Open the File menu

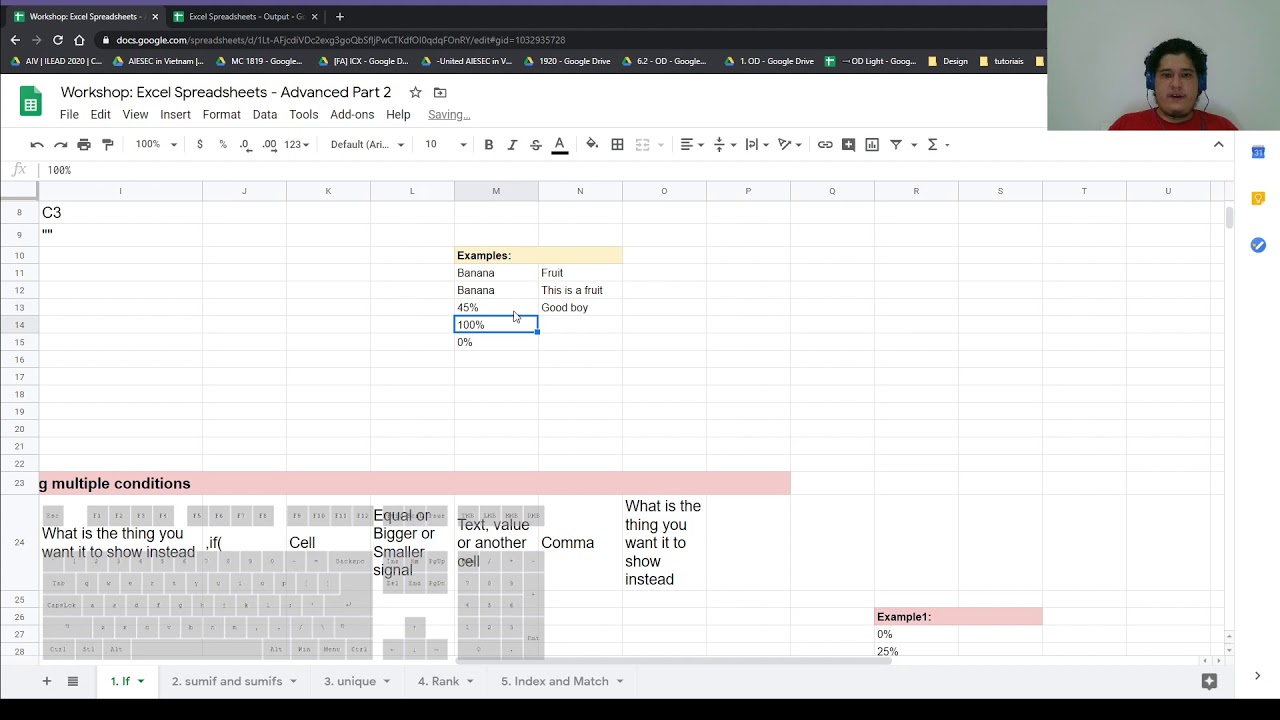pos(69,115)
